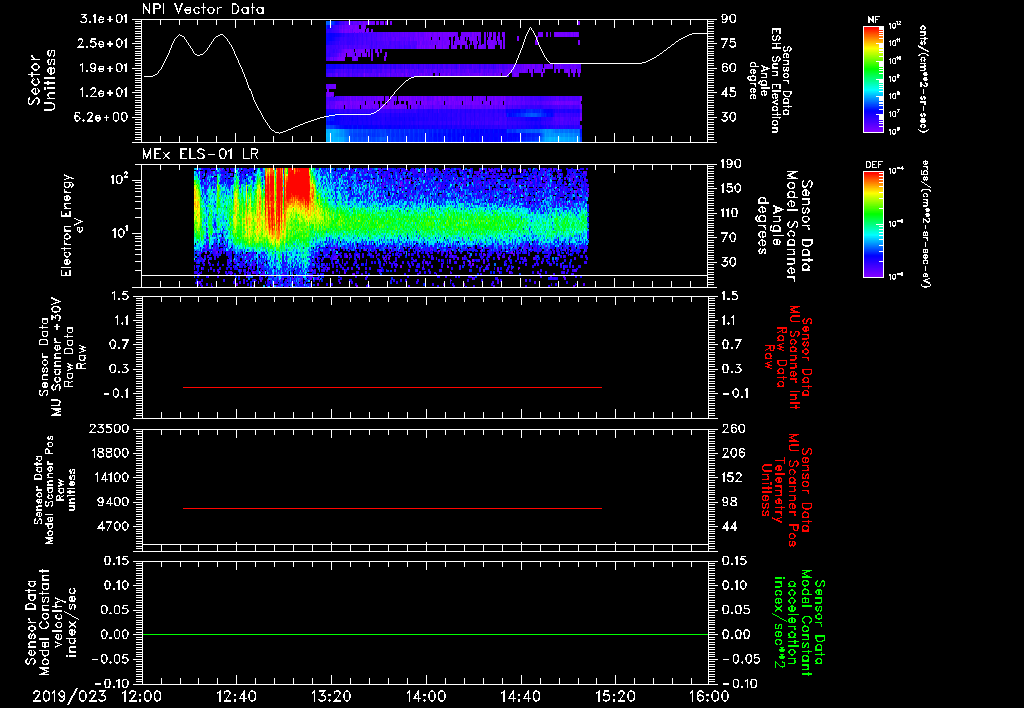Viewport: 1024px width, 708px height.
Task: Click the red line in the Scanner Pos panel
Action: coord(392,508)
